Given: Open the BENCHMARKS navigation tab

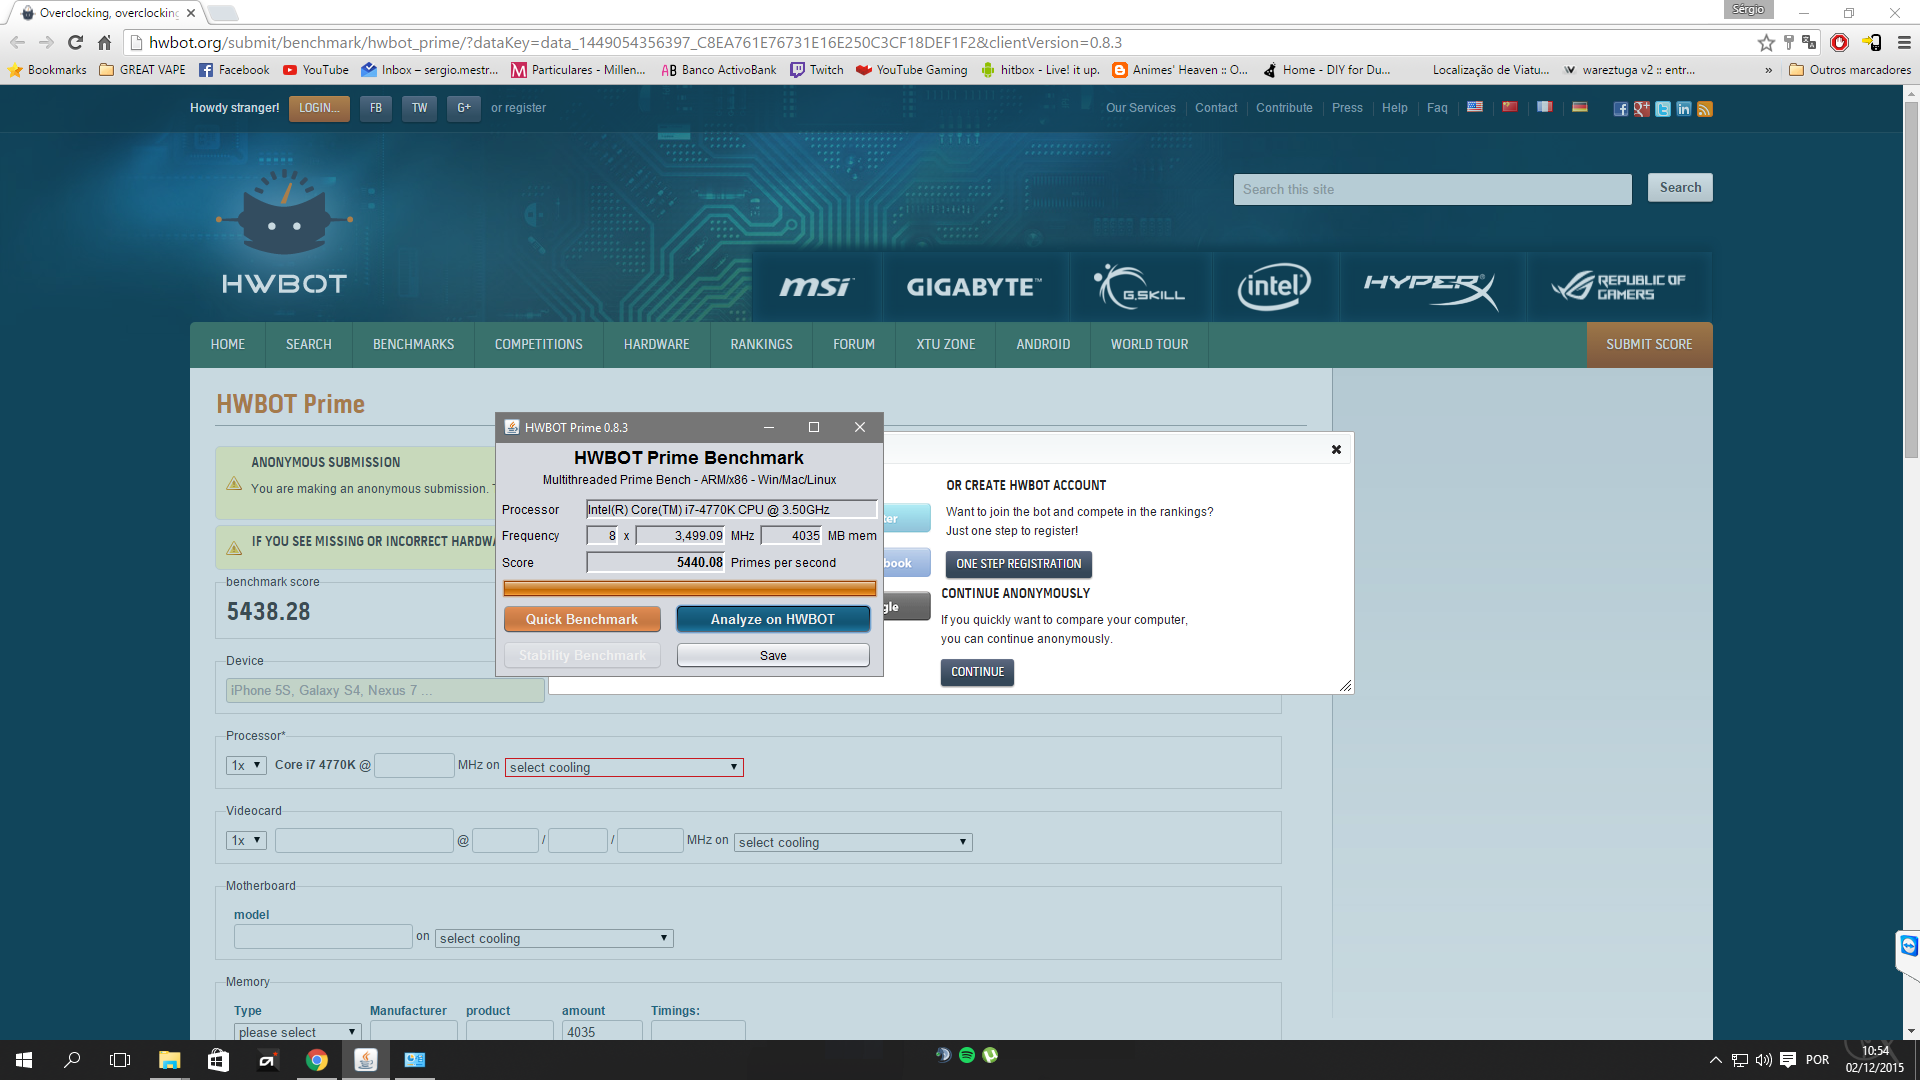Looking at the screenshot, I should (x=413, y=344).
